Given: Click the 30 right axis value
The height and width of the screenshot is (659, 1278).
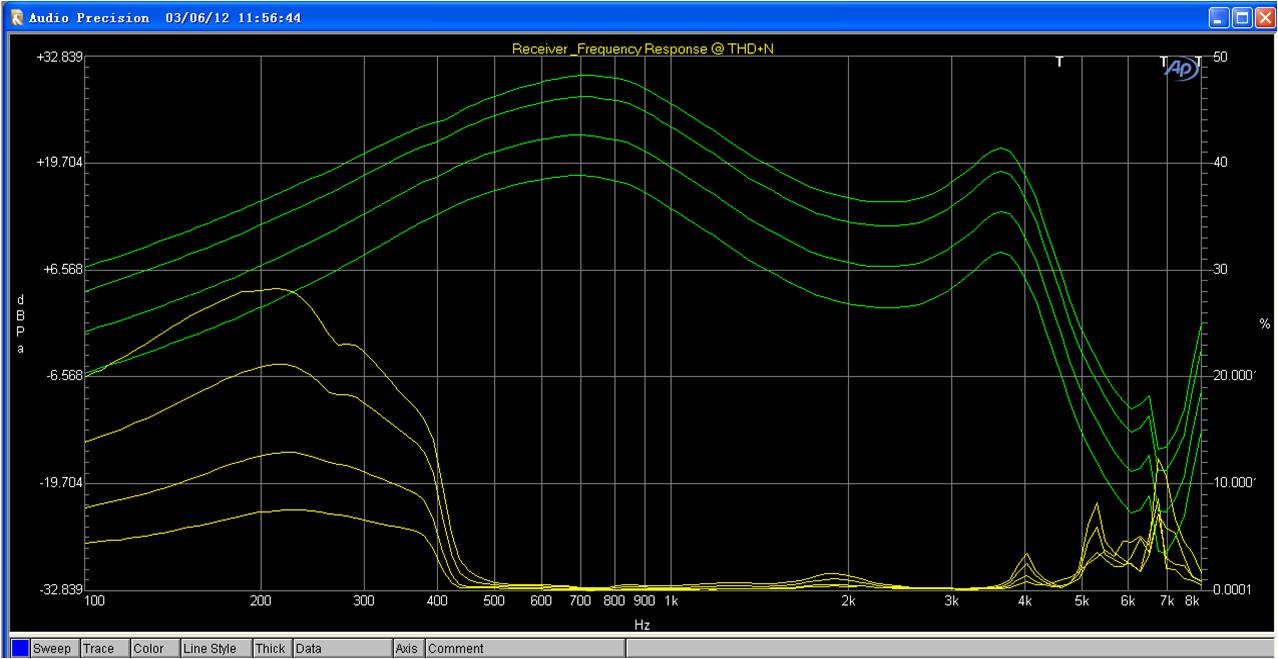Looking at the screenshot, I should point(1219,269).
